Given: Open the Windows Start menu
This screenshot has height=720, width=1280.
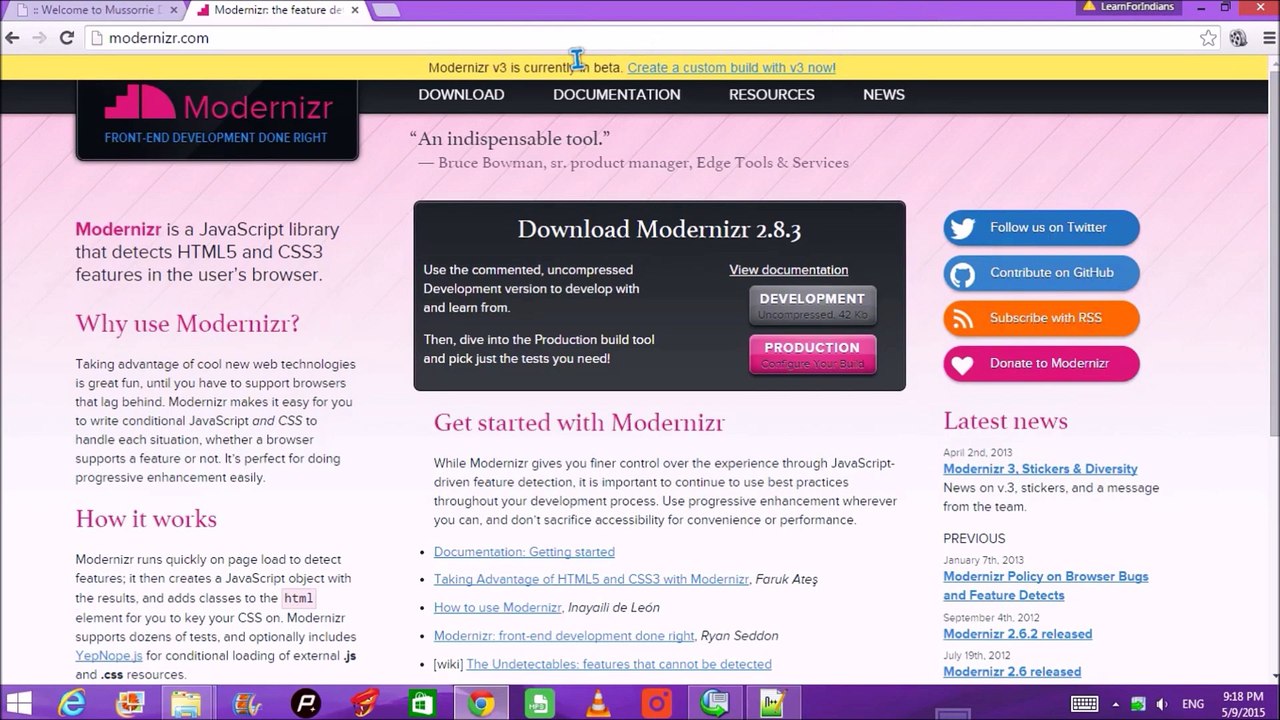Looking at the screenshot, I should (x=17, y=703).
